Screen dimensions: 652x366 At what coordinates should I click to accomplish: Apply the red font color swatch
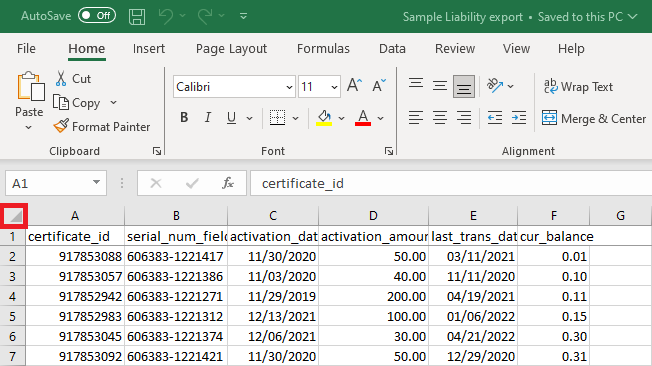coord(363,118)
